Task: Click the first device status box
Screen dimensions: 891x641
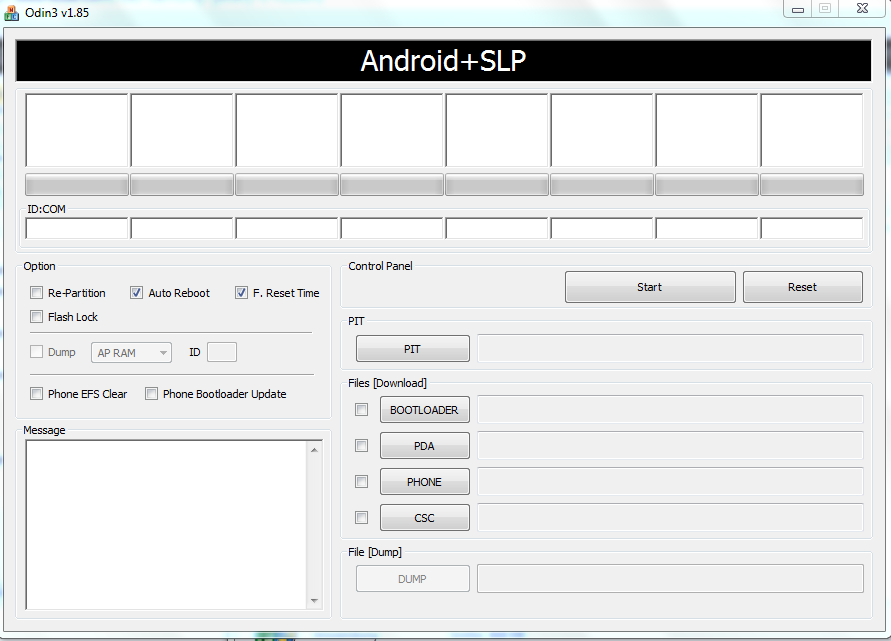Action: pos(77,130)
